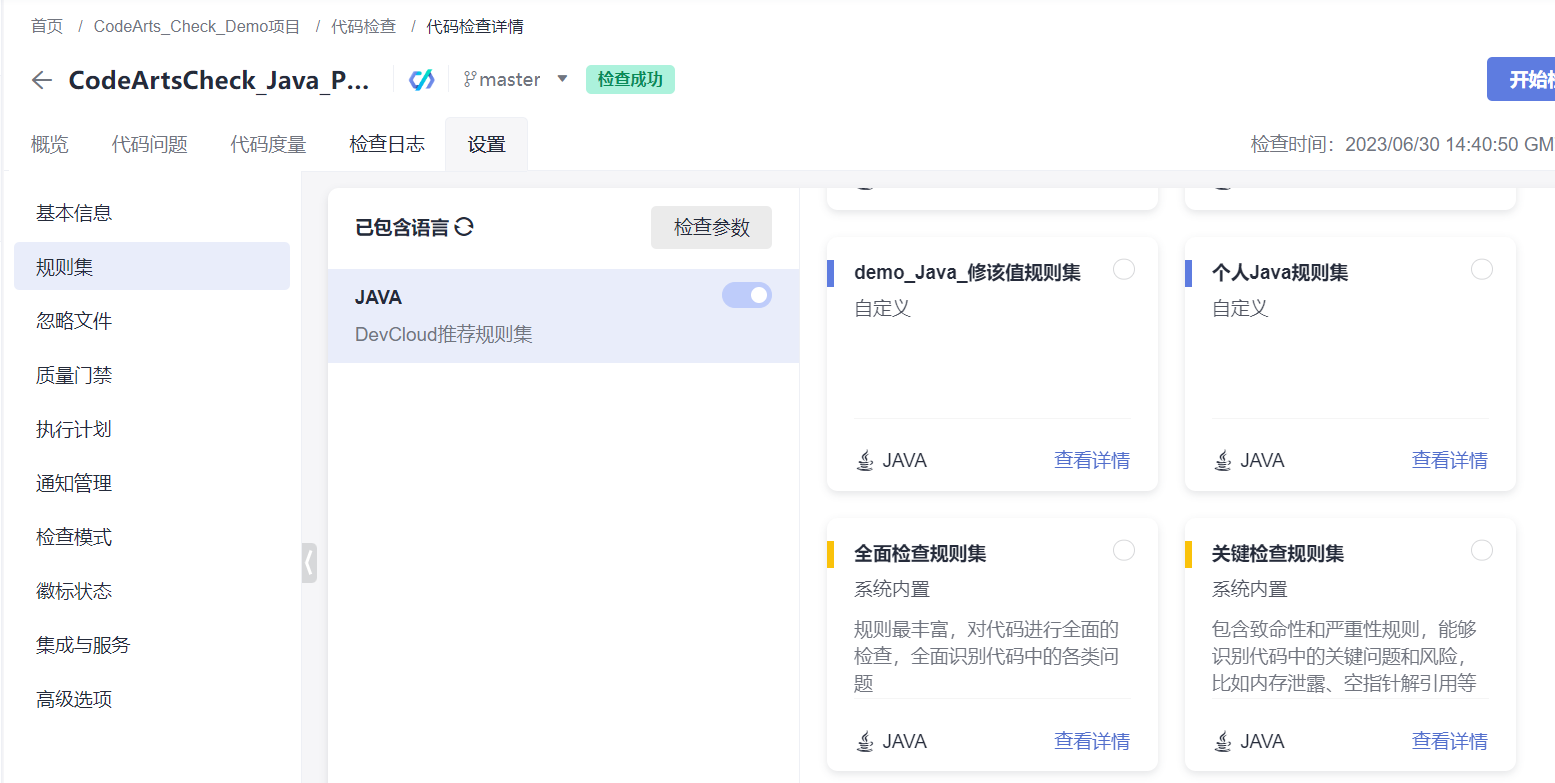Screen dimensions: 1555x783
Task: Toggle the JAVA language switch off
Action: pos(747,295)
